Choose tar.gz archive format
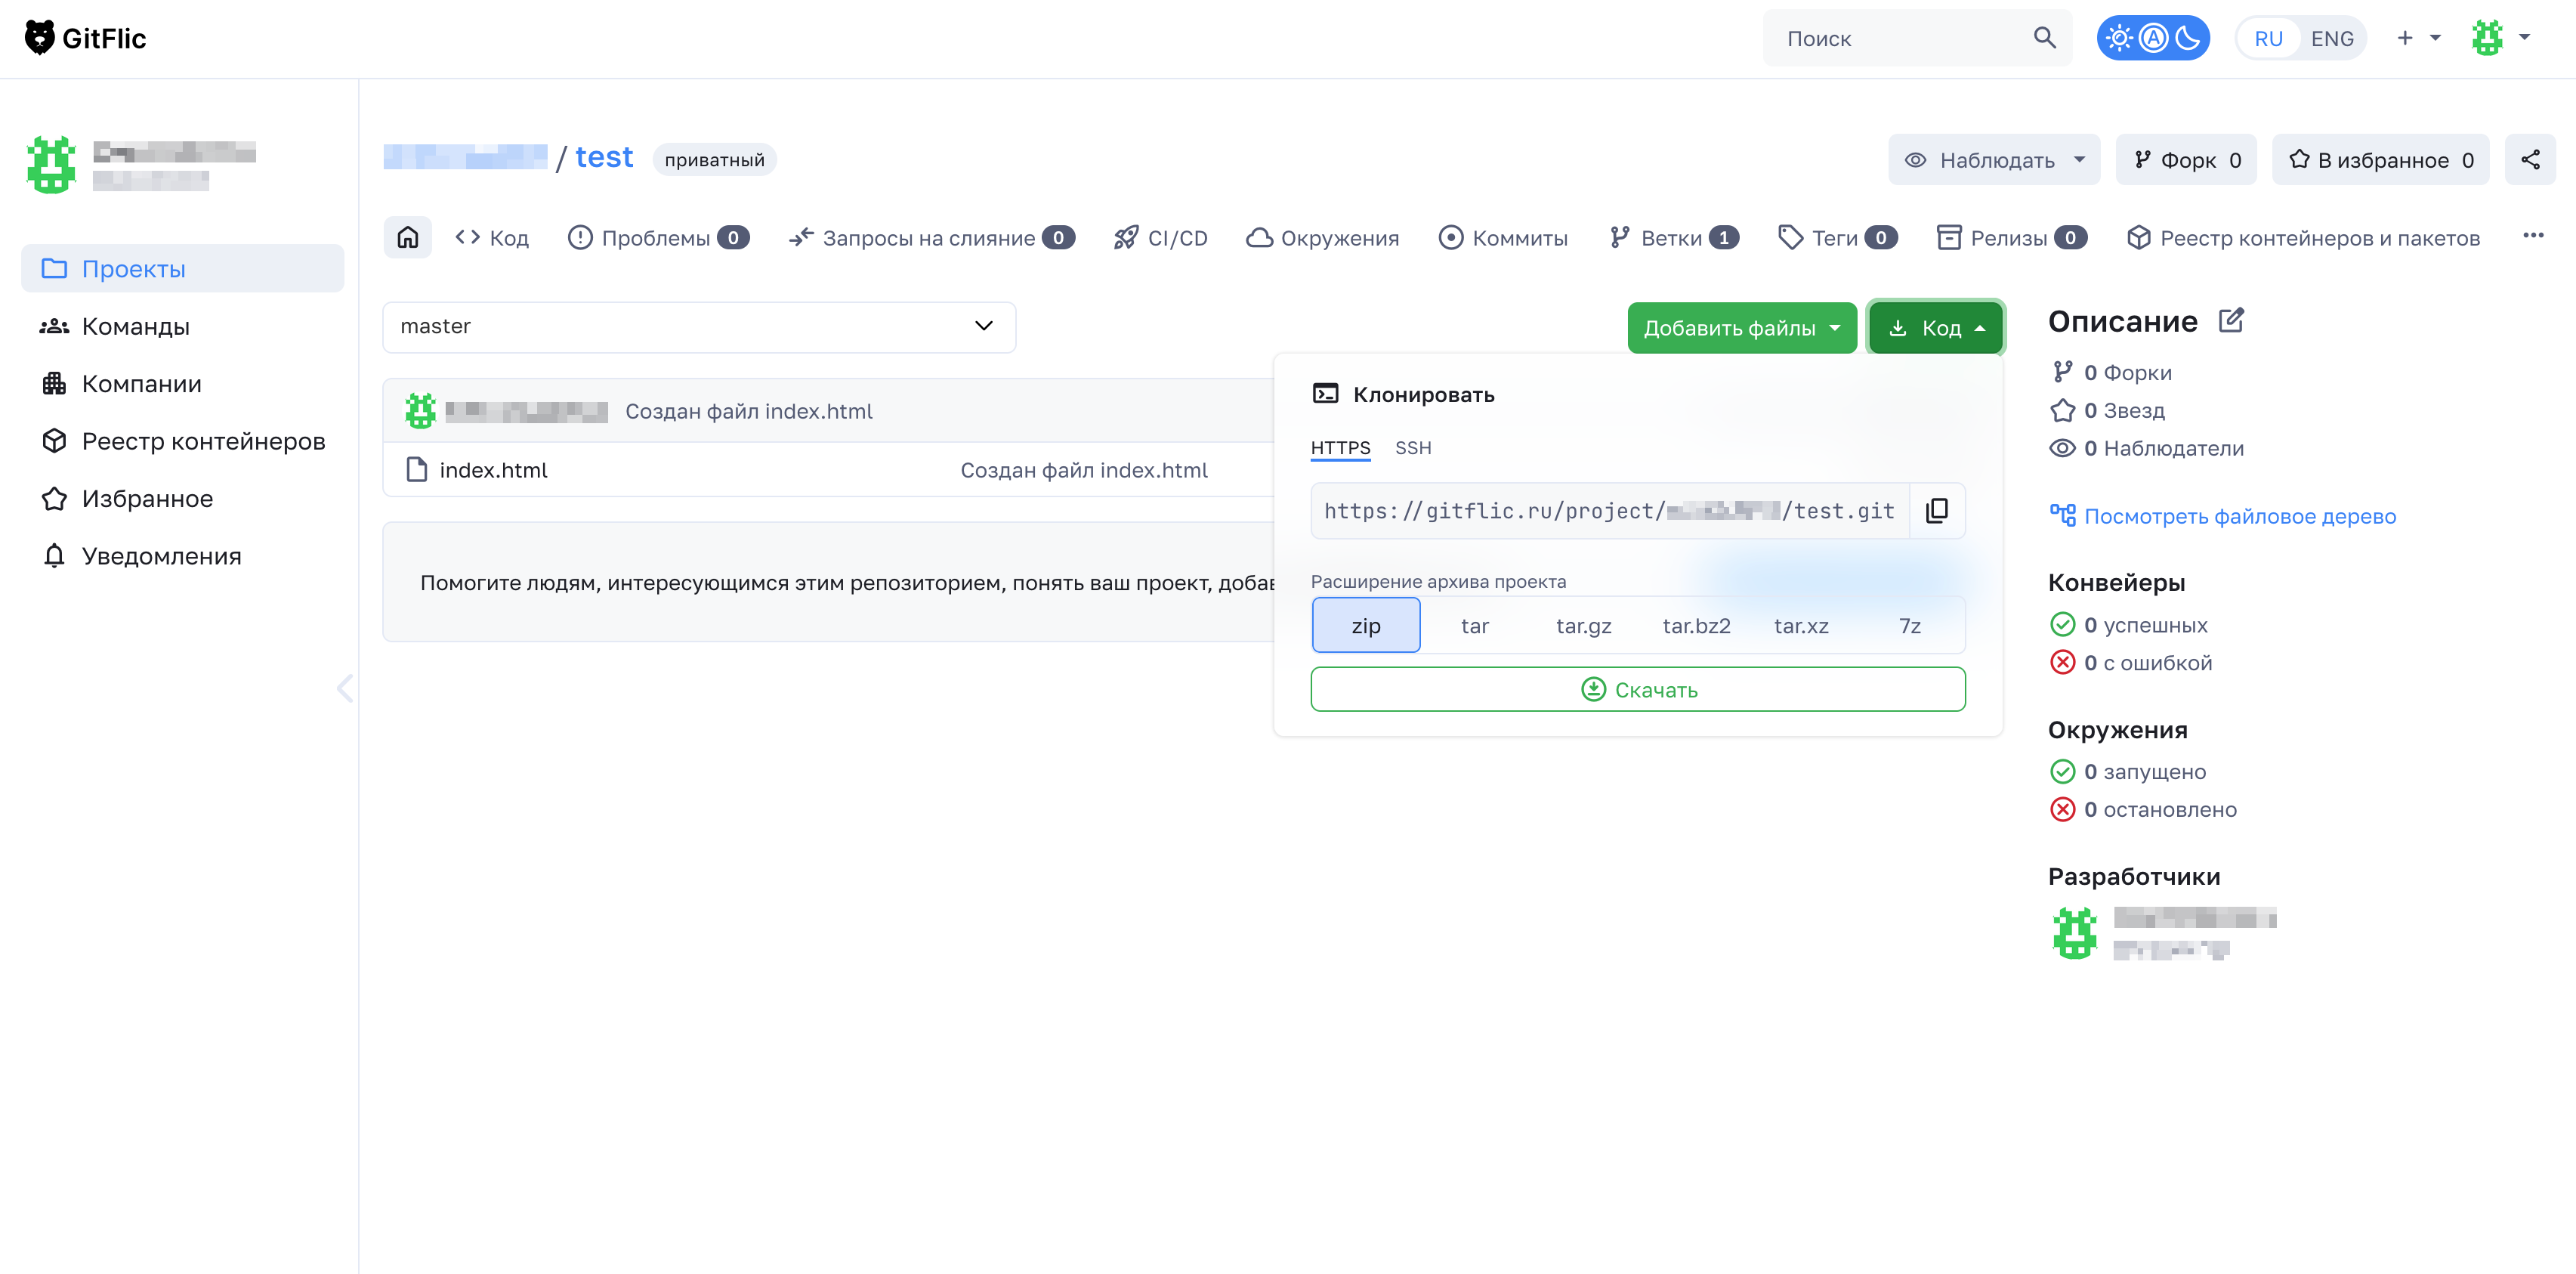Screen dimensions: 2576x1274 click(1583, 625)
